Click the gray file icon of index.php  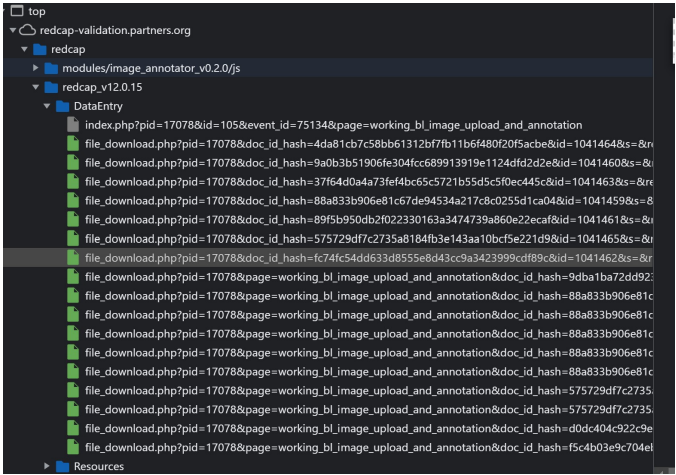coord(73,125)
